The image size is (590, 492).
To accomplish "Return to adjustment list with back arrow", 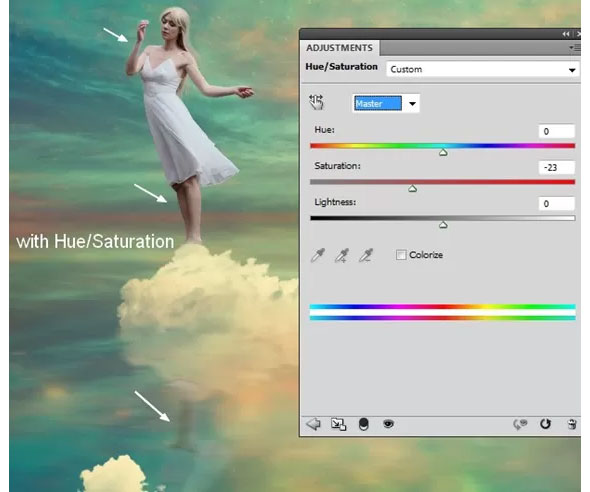I will (313, 424).
